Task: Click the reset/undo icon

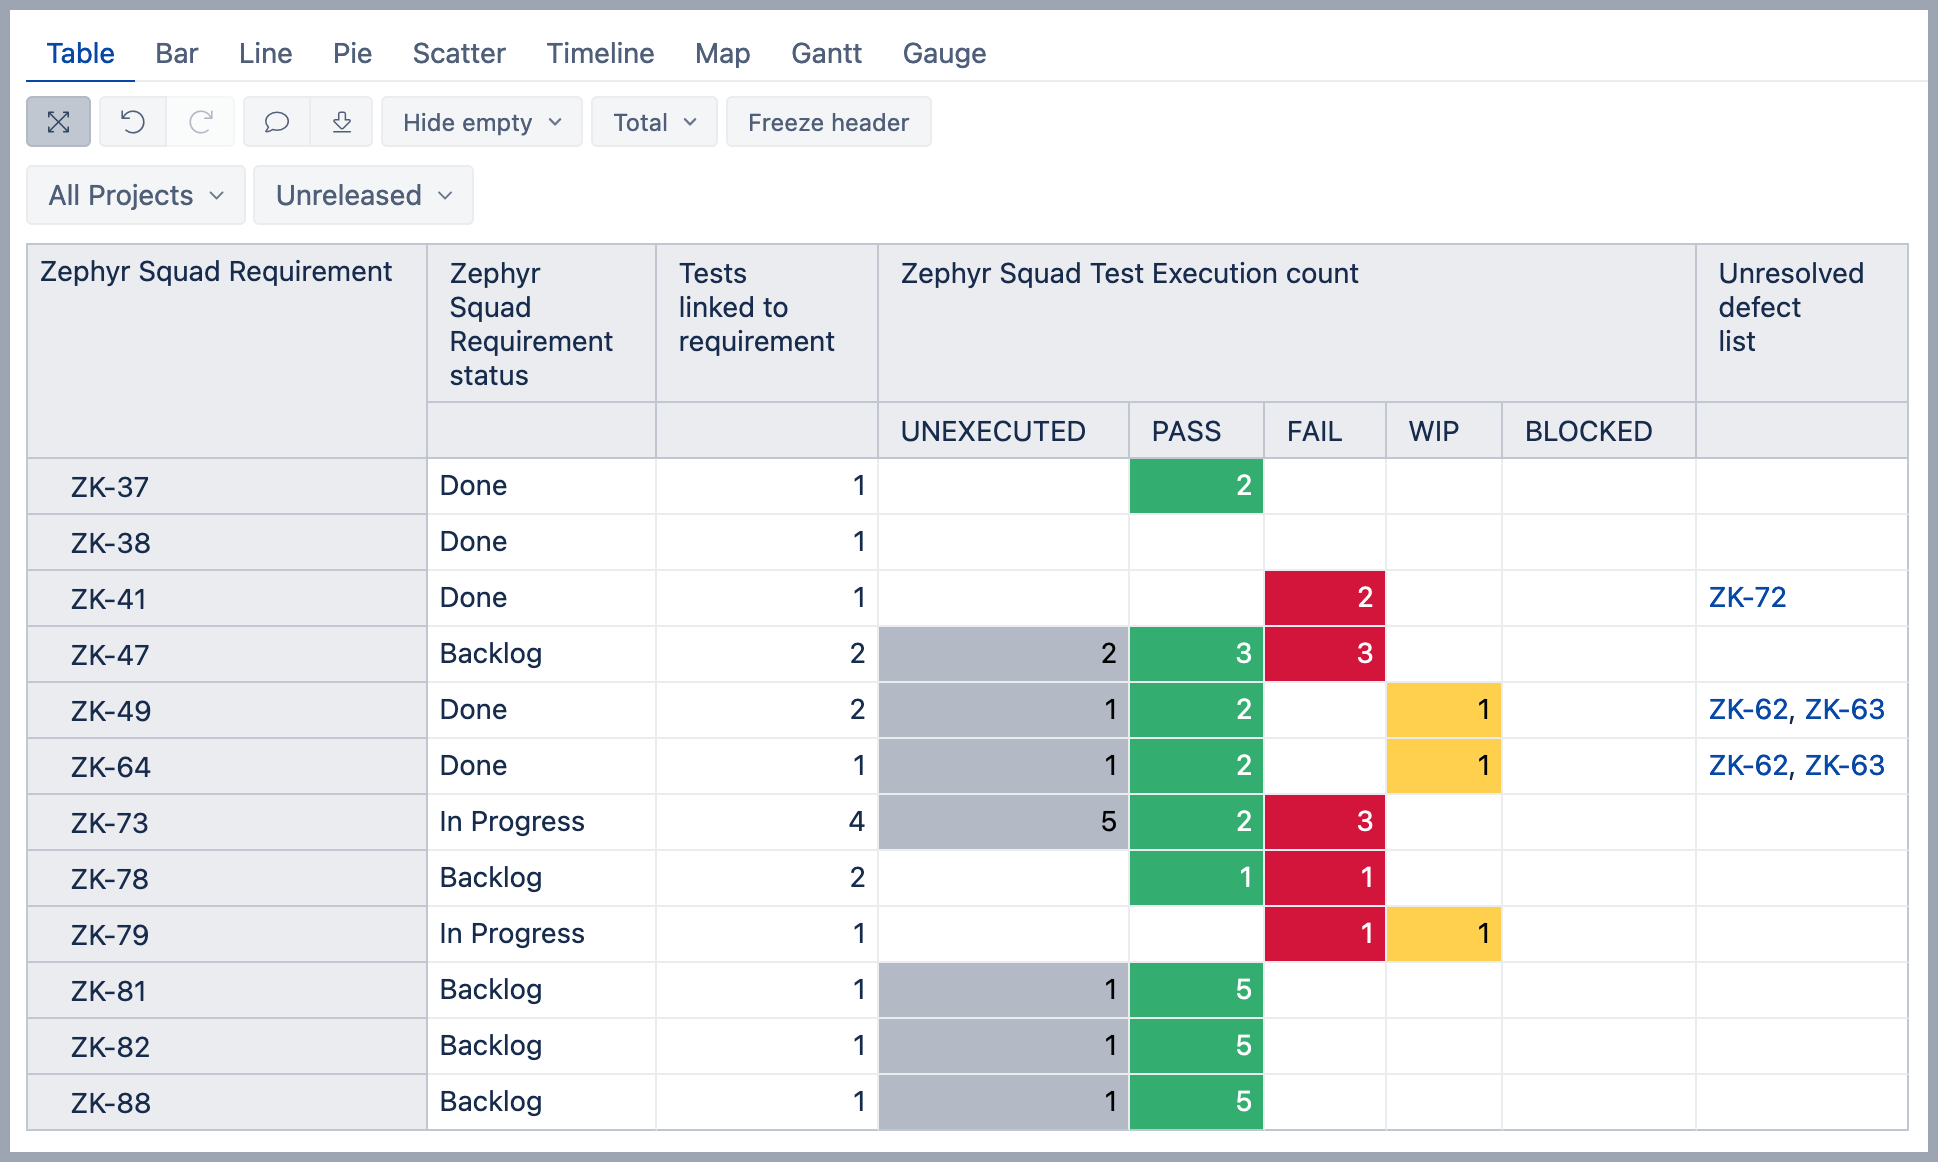Action: [x=131, y=123]
